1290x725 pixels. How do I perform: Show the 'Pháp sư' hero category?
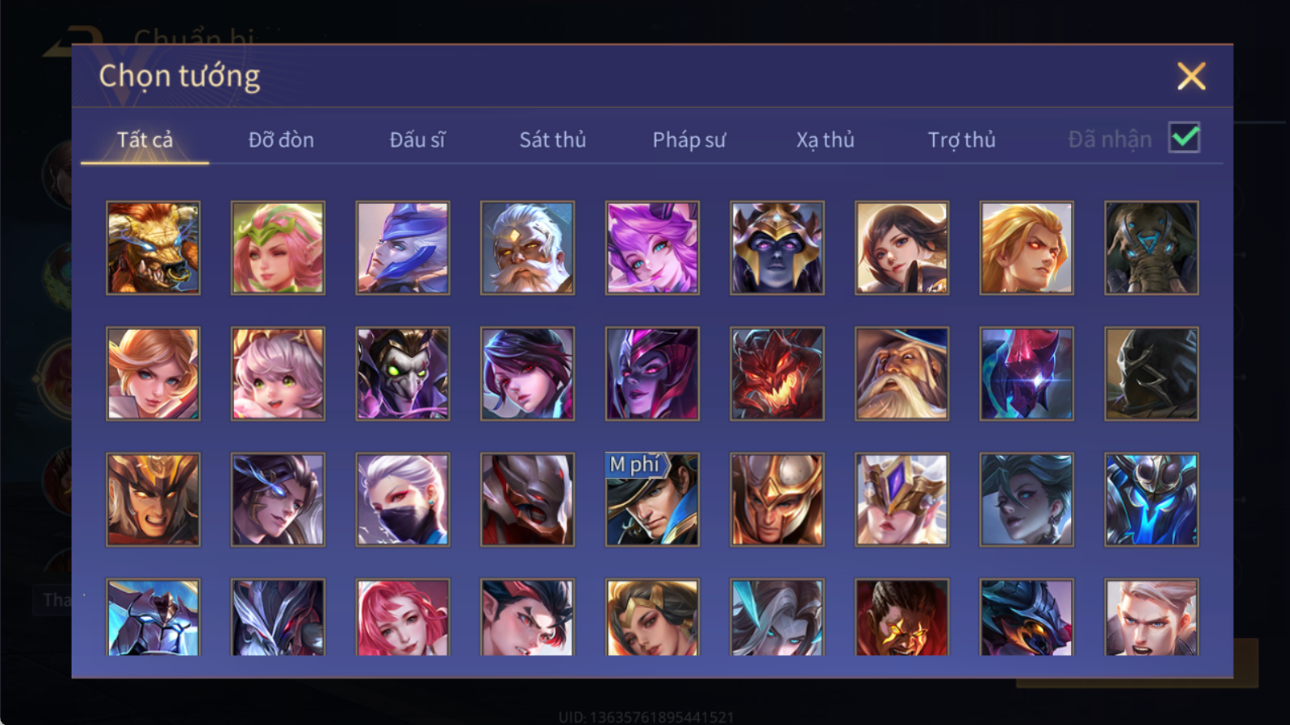(x=689, y=140)
